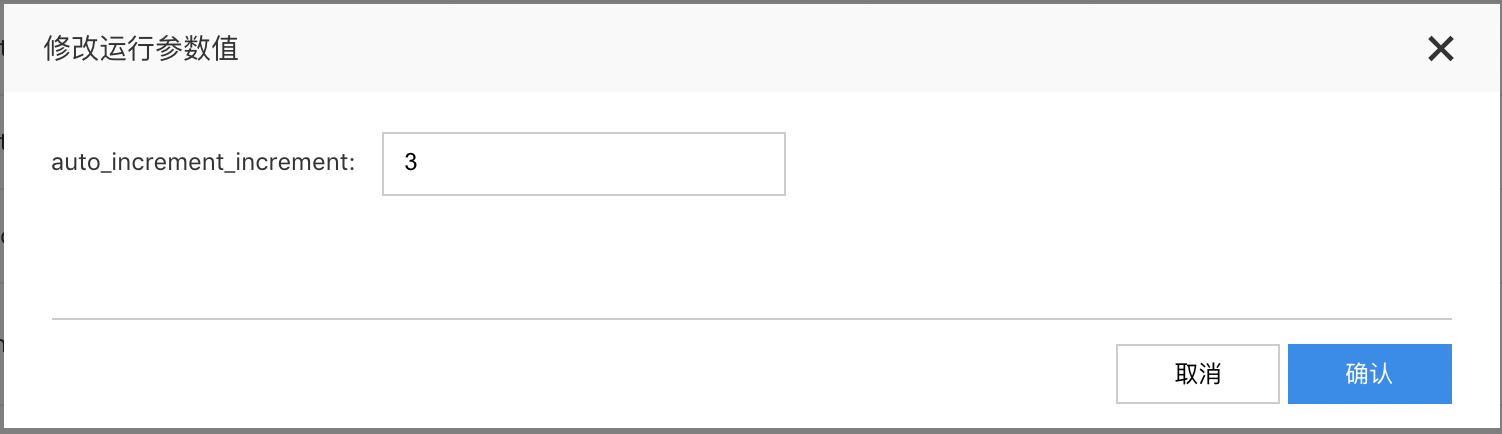Focus the auto_increment_increment input field
Viewport: 1502px width, 434px height.
coord(584,164)
